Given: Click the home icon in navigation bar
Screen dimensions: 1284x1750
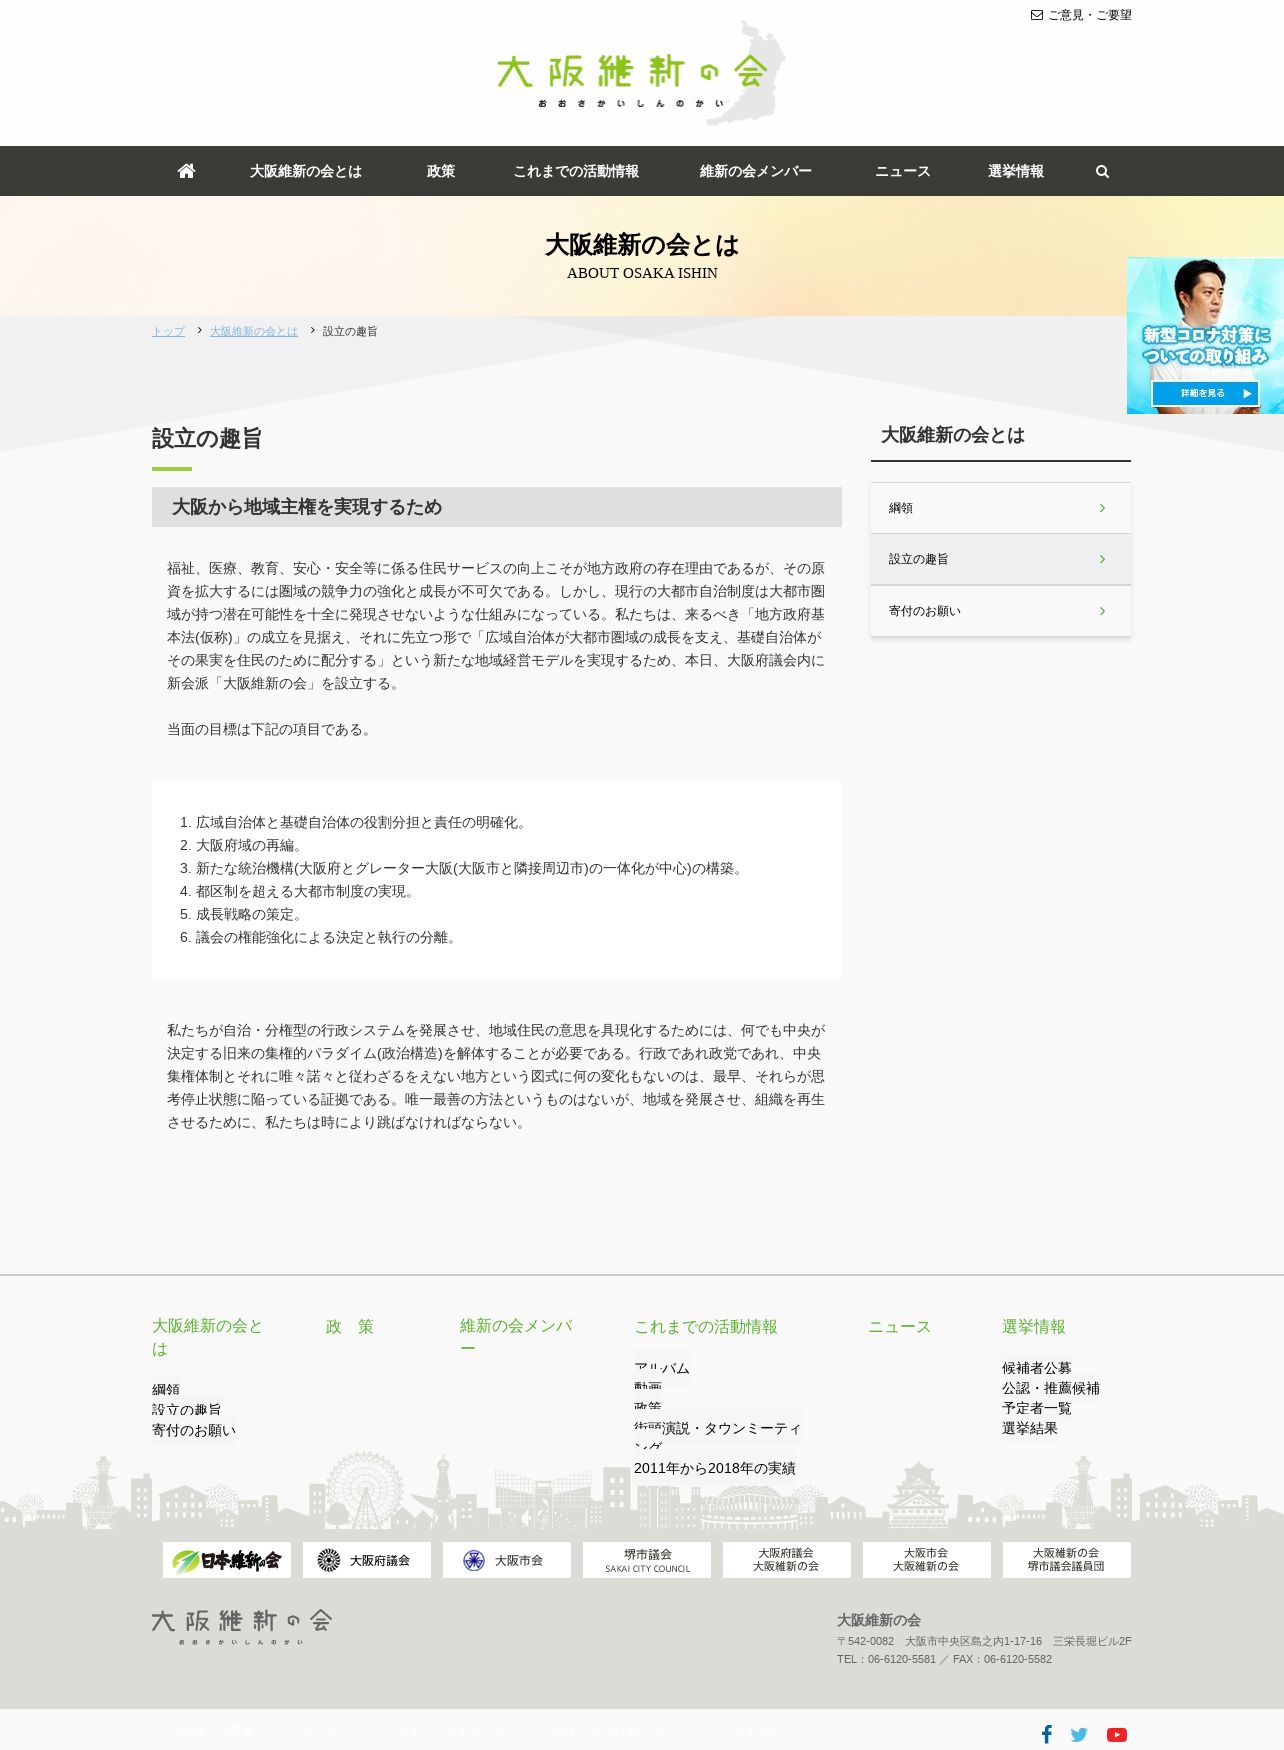Looking at the screenshot, I should pyautogui.click(x=186, y=171).
